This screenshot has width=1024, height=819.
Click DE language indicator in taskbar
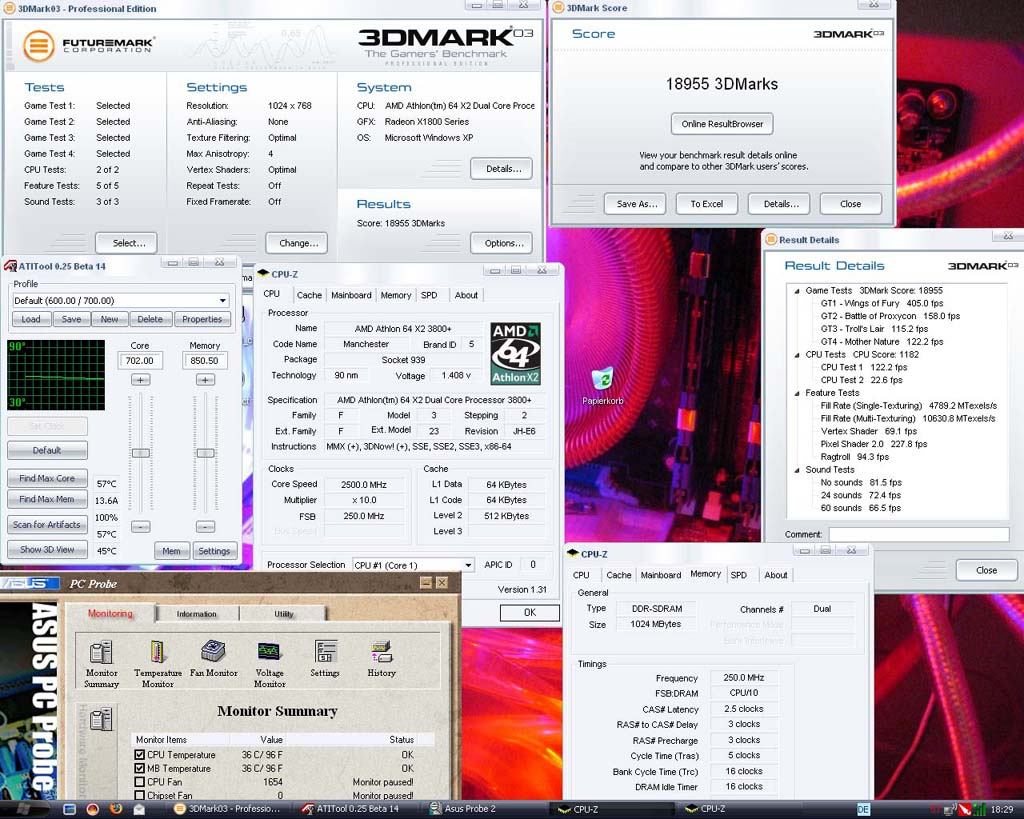863,809
